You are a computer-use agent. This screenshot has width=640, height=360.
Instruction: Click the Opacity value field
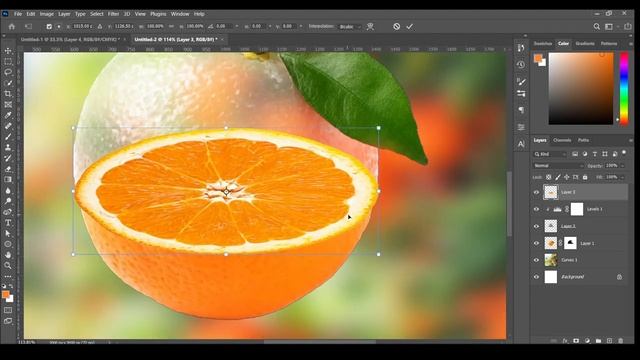[612, 166]
